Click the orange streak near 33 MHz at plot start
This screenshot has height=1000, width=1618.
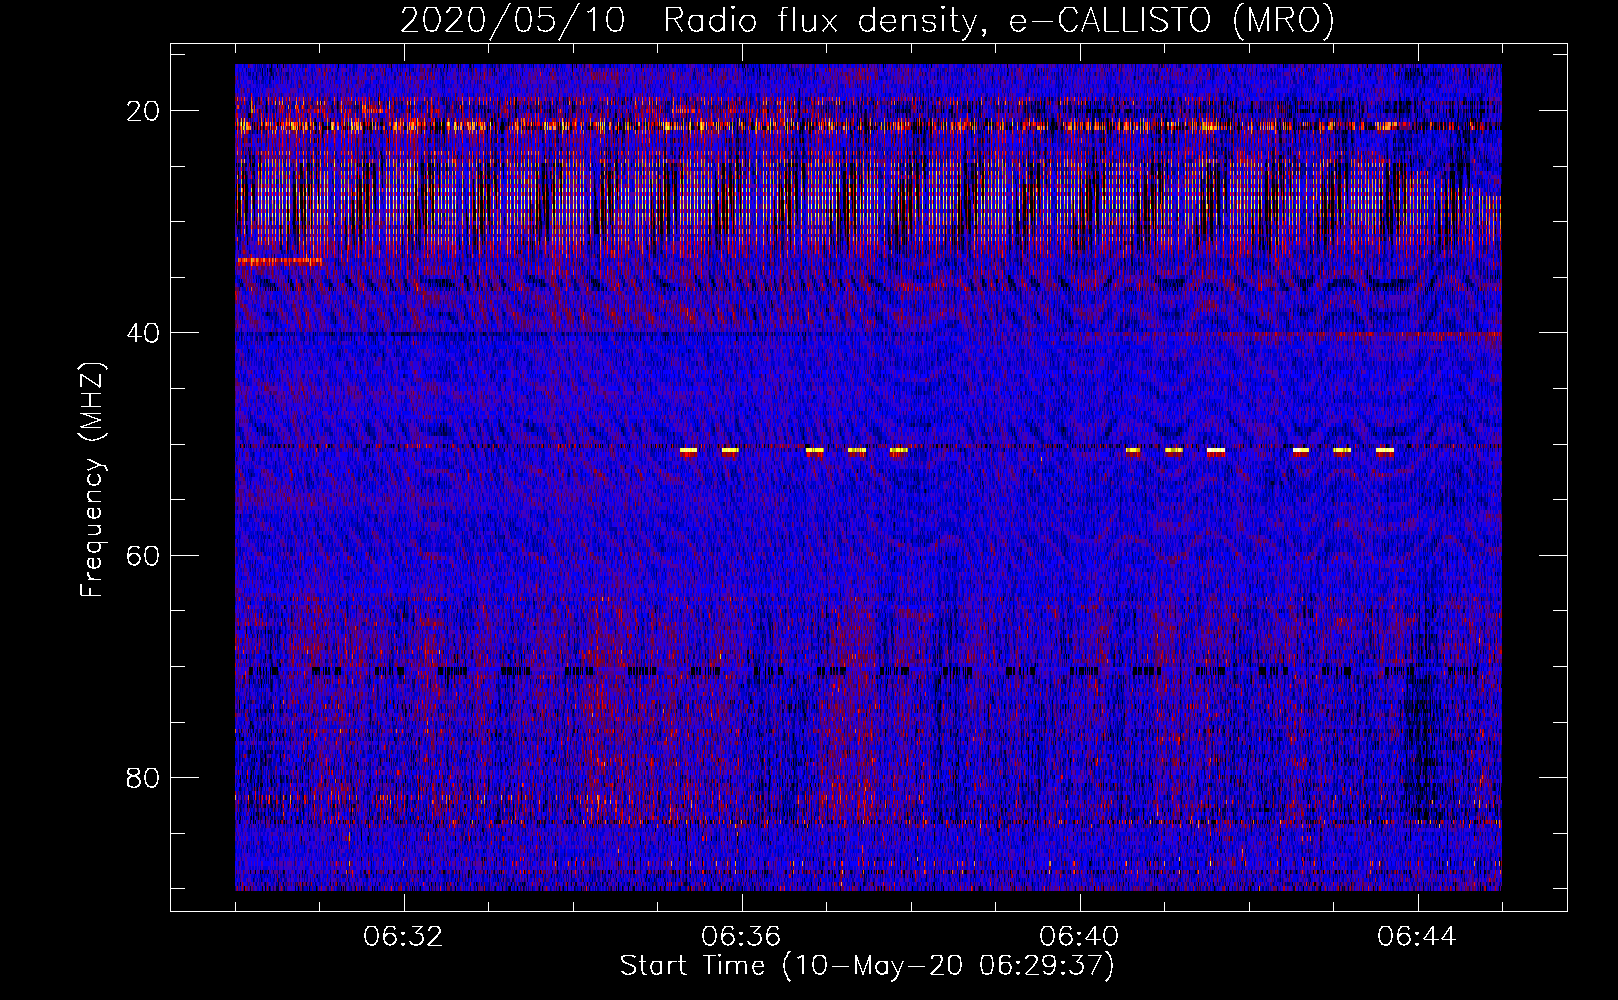279,261
